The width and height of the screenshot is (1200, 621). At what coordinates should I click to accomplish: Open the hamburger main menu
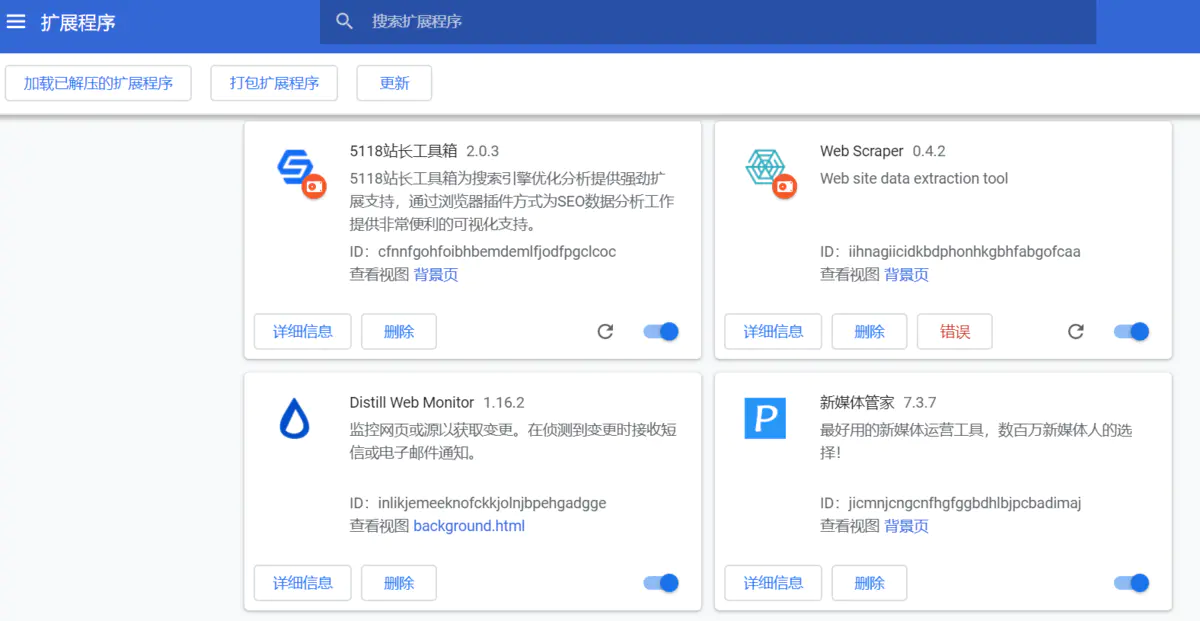coord(16,21)
